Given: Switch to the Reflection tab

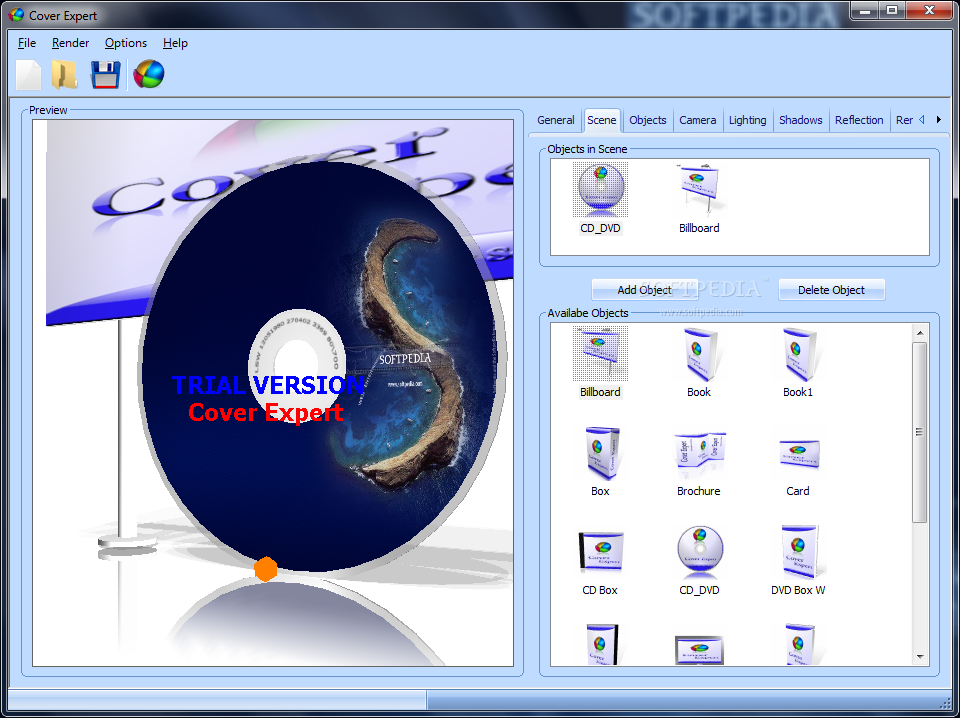Looking at the screenshot, I should point(859,120).
